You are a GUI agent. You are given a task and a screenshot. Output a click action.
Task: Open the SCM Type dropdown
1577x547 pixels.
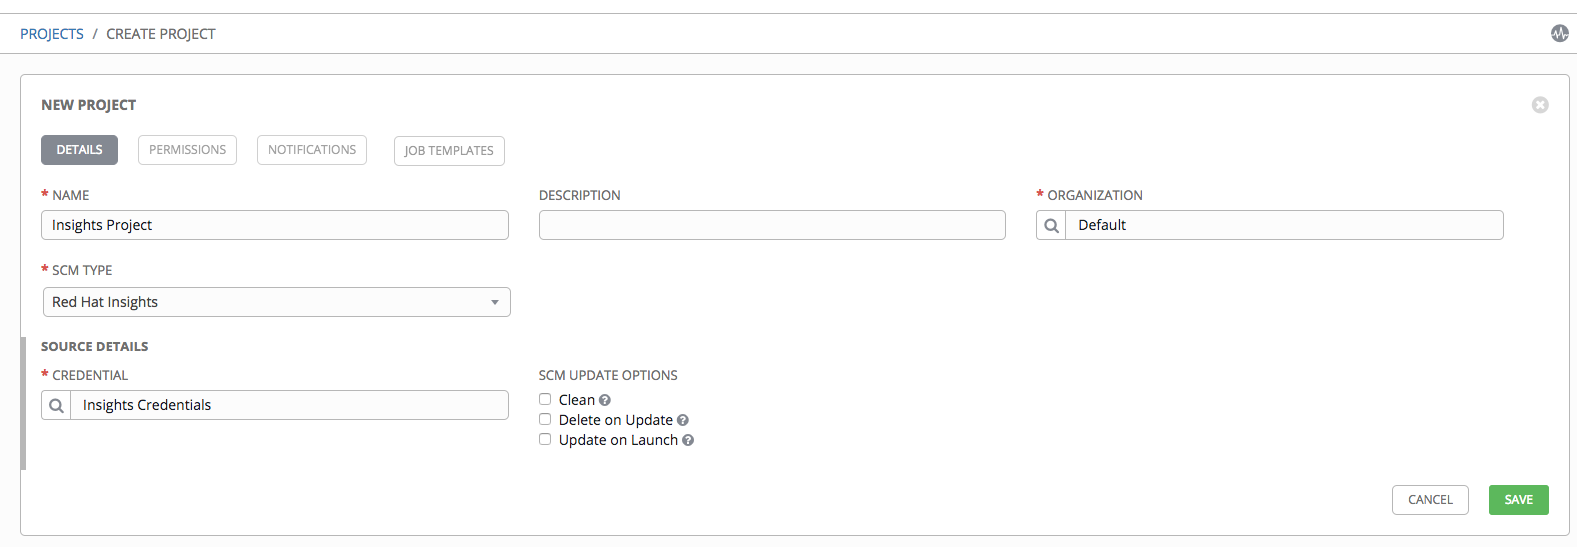click(x=276, y=302)
